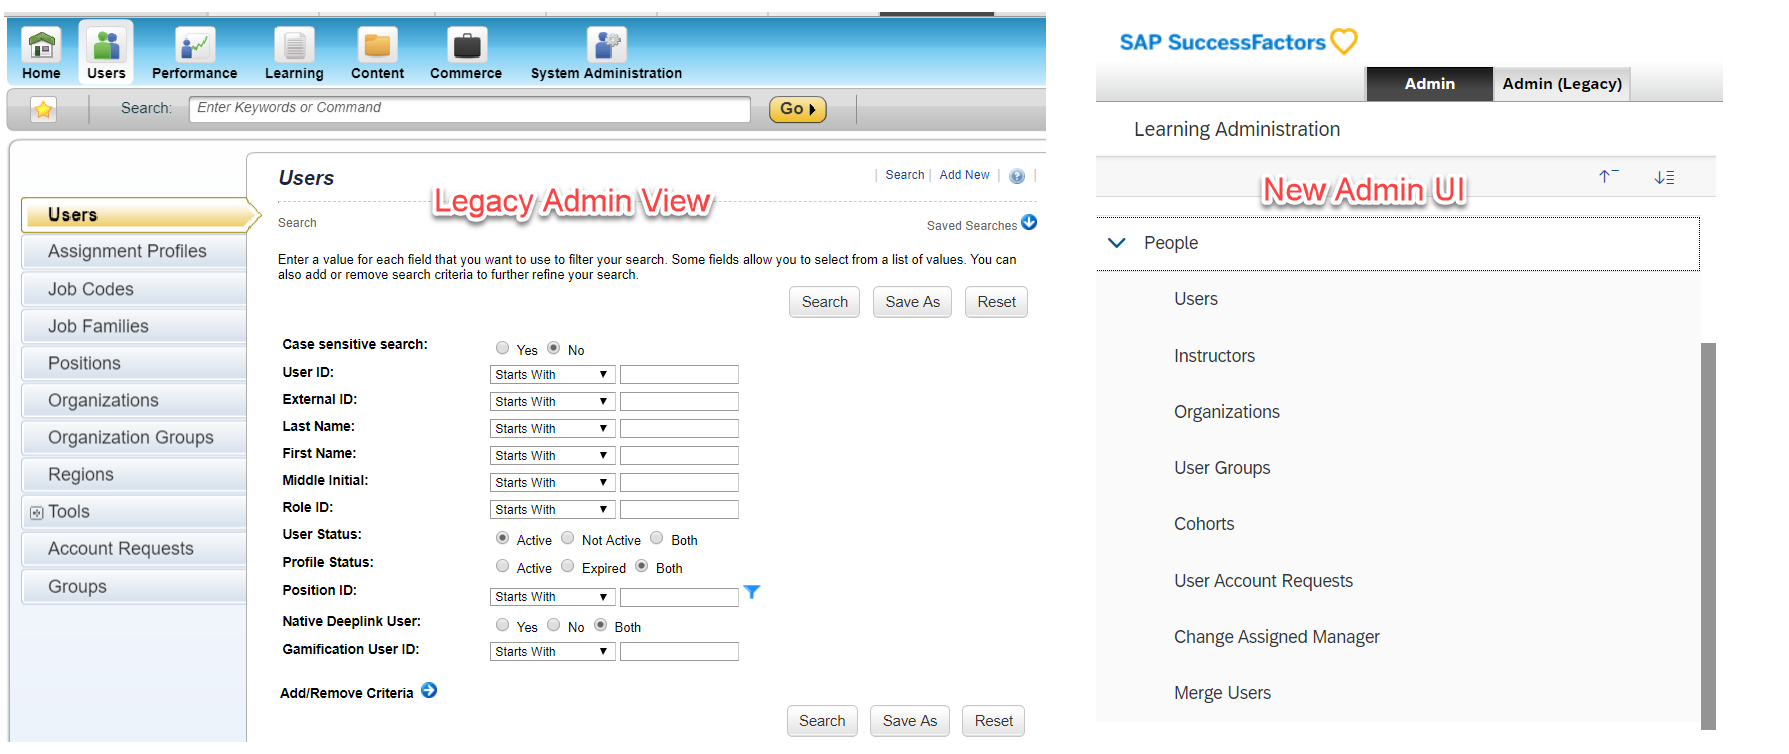
Task: Open the System Administration icon
Action: [x=606, y=46]
